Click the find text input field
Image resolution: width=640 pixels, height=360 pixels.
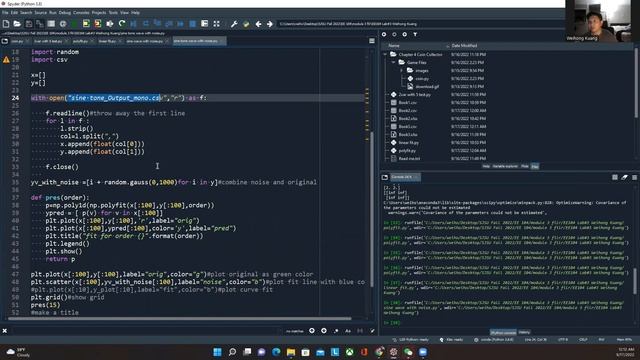pyautogui.click(x=147, y=331)
